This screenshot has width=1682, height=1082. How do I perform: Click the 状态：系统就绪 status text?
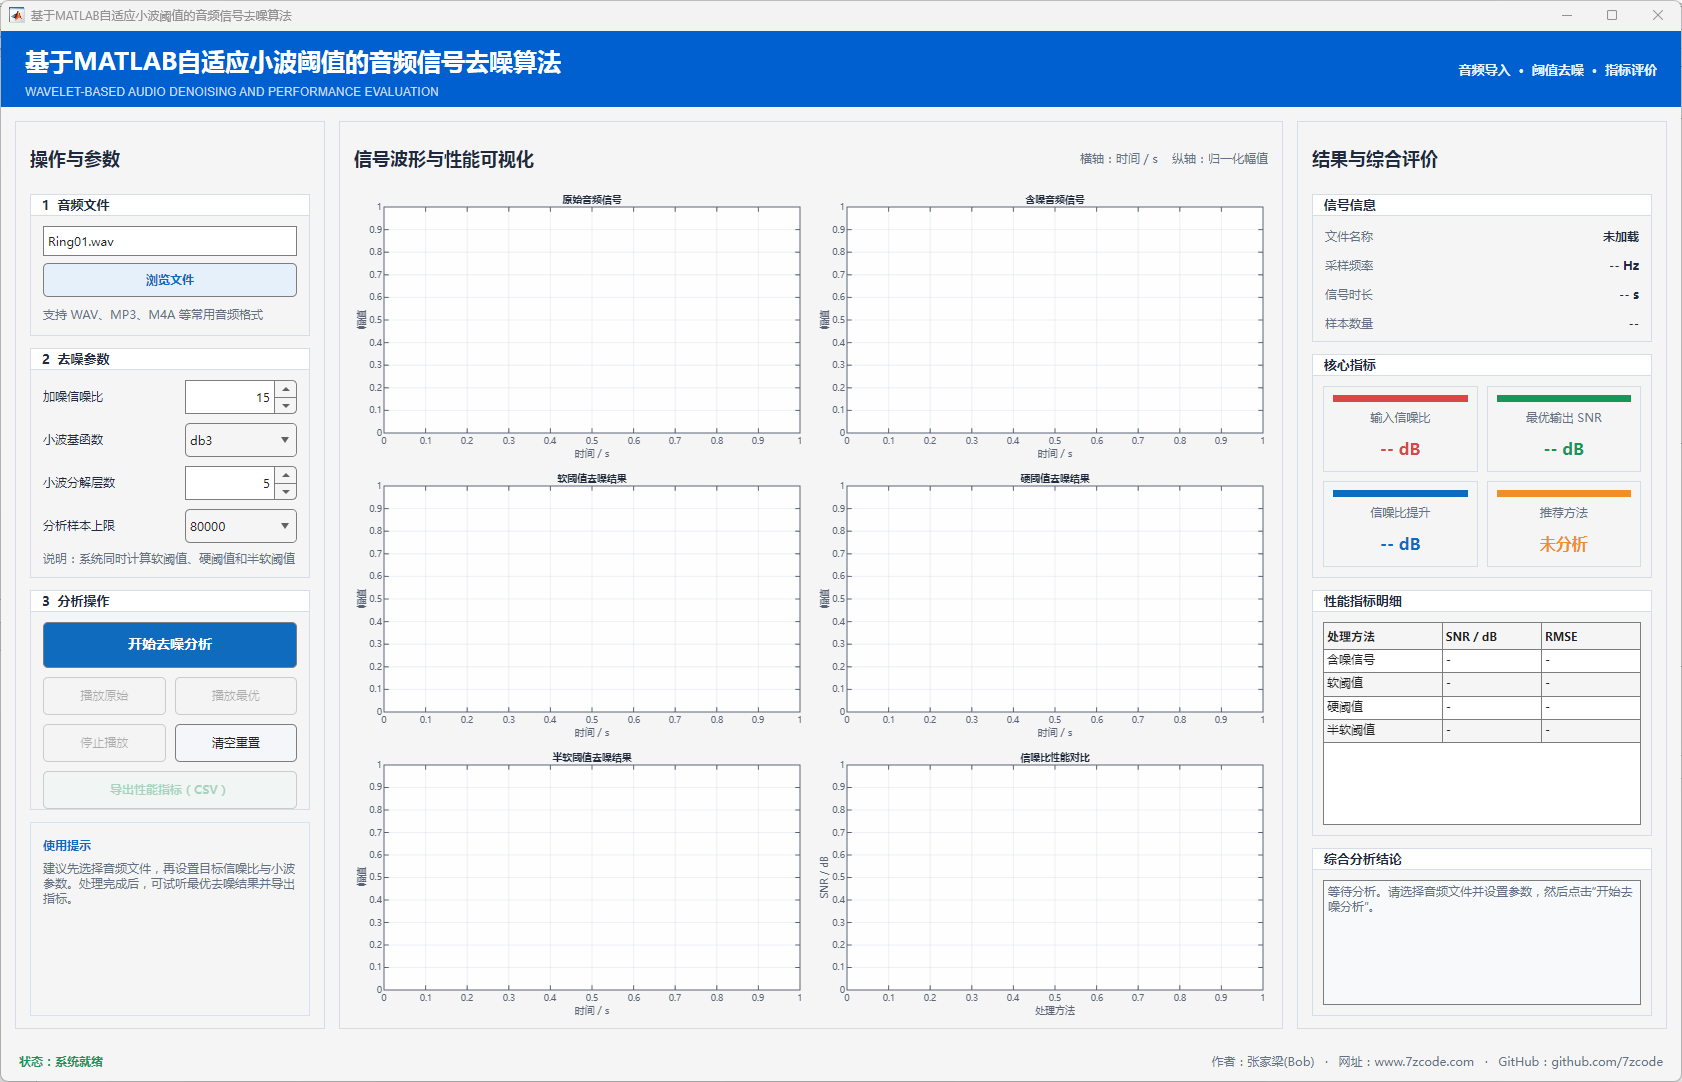(61, 1062)
